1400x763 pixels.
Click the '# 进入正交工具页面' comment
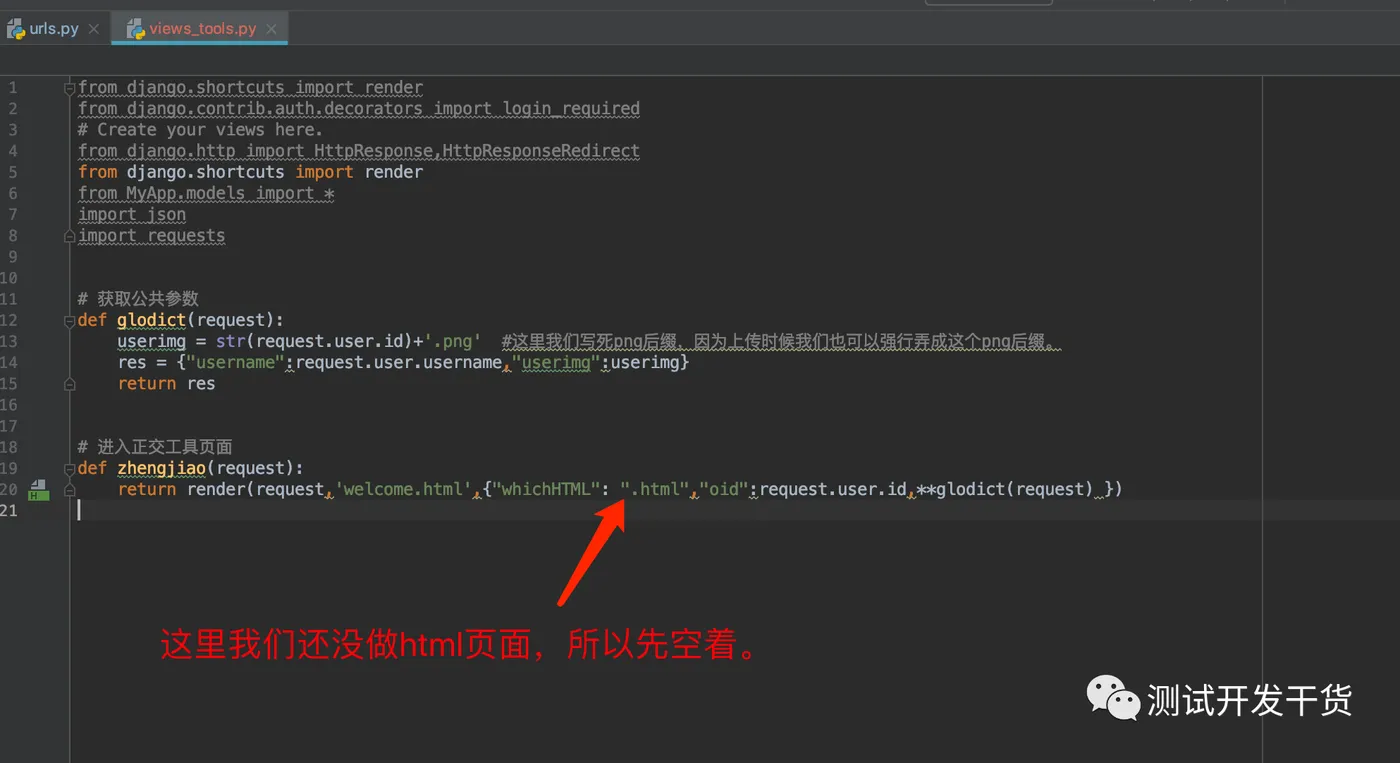coord(155,447)
